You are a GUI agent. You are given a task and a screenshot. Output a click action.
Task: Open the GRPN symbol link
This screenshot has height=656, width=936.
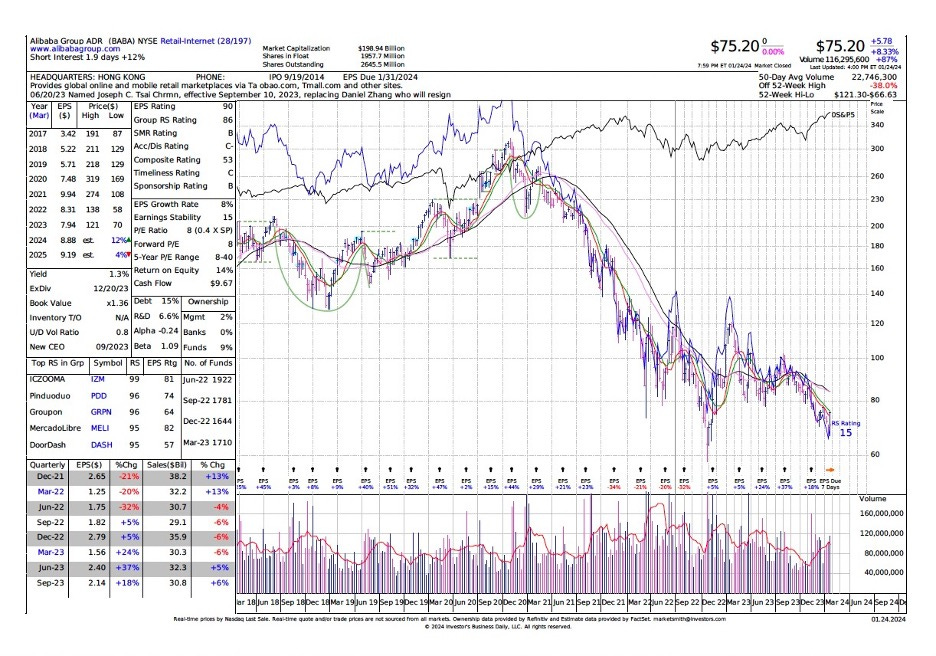click(101, 412)
